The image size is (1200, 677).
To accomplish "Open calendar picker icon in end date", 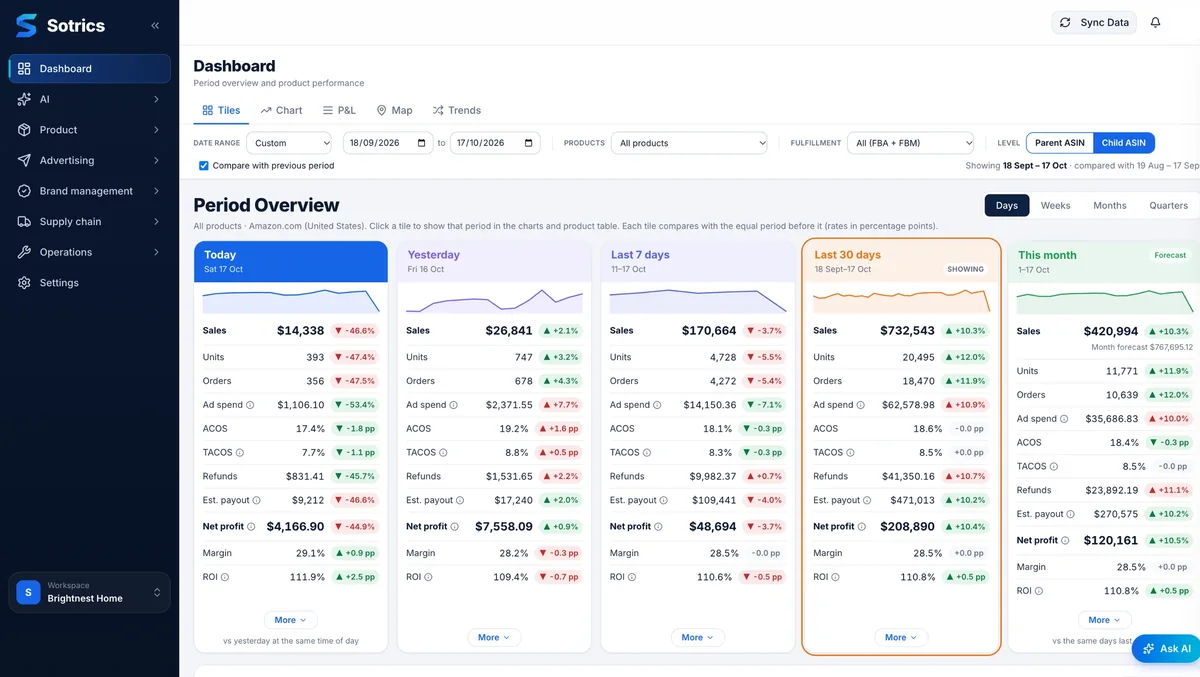I will tap(529, 143).
